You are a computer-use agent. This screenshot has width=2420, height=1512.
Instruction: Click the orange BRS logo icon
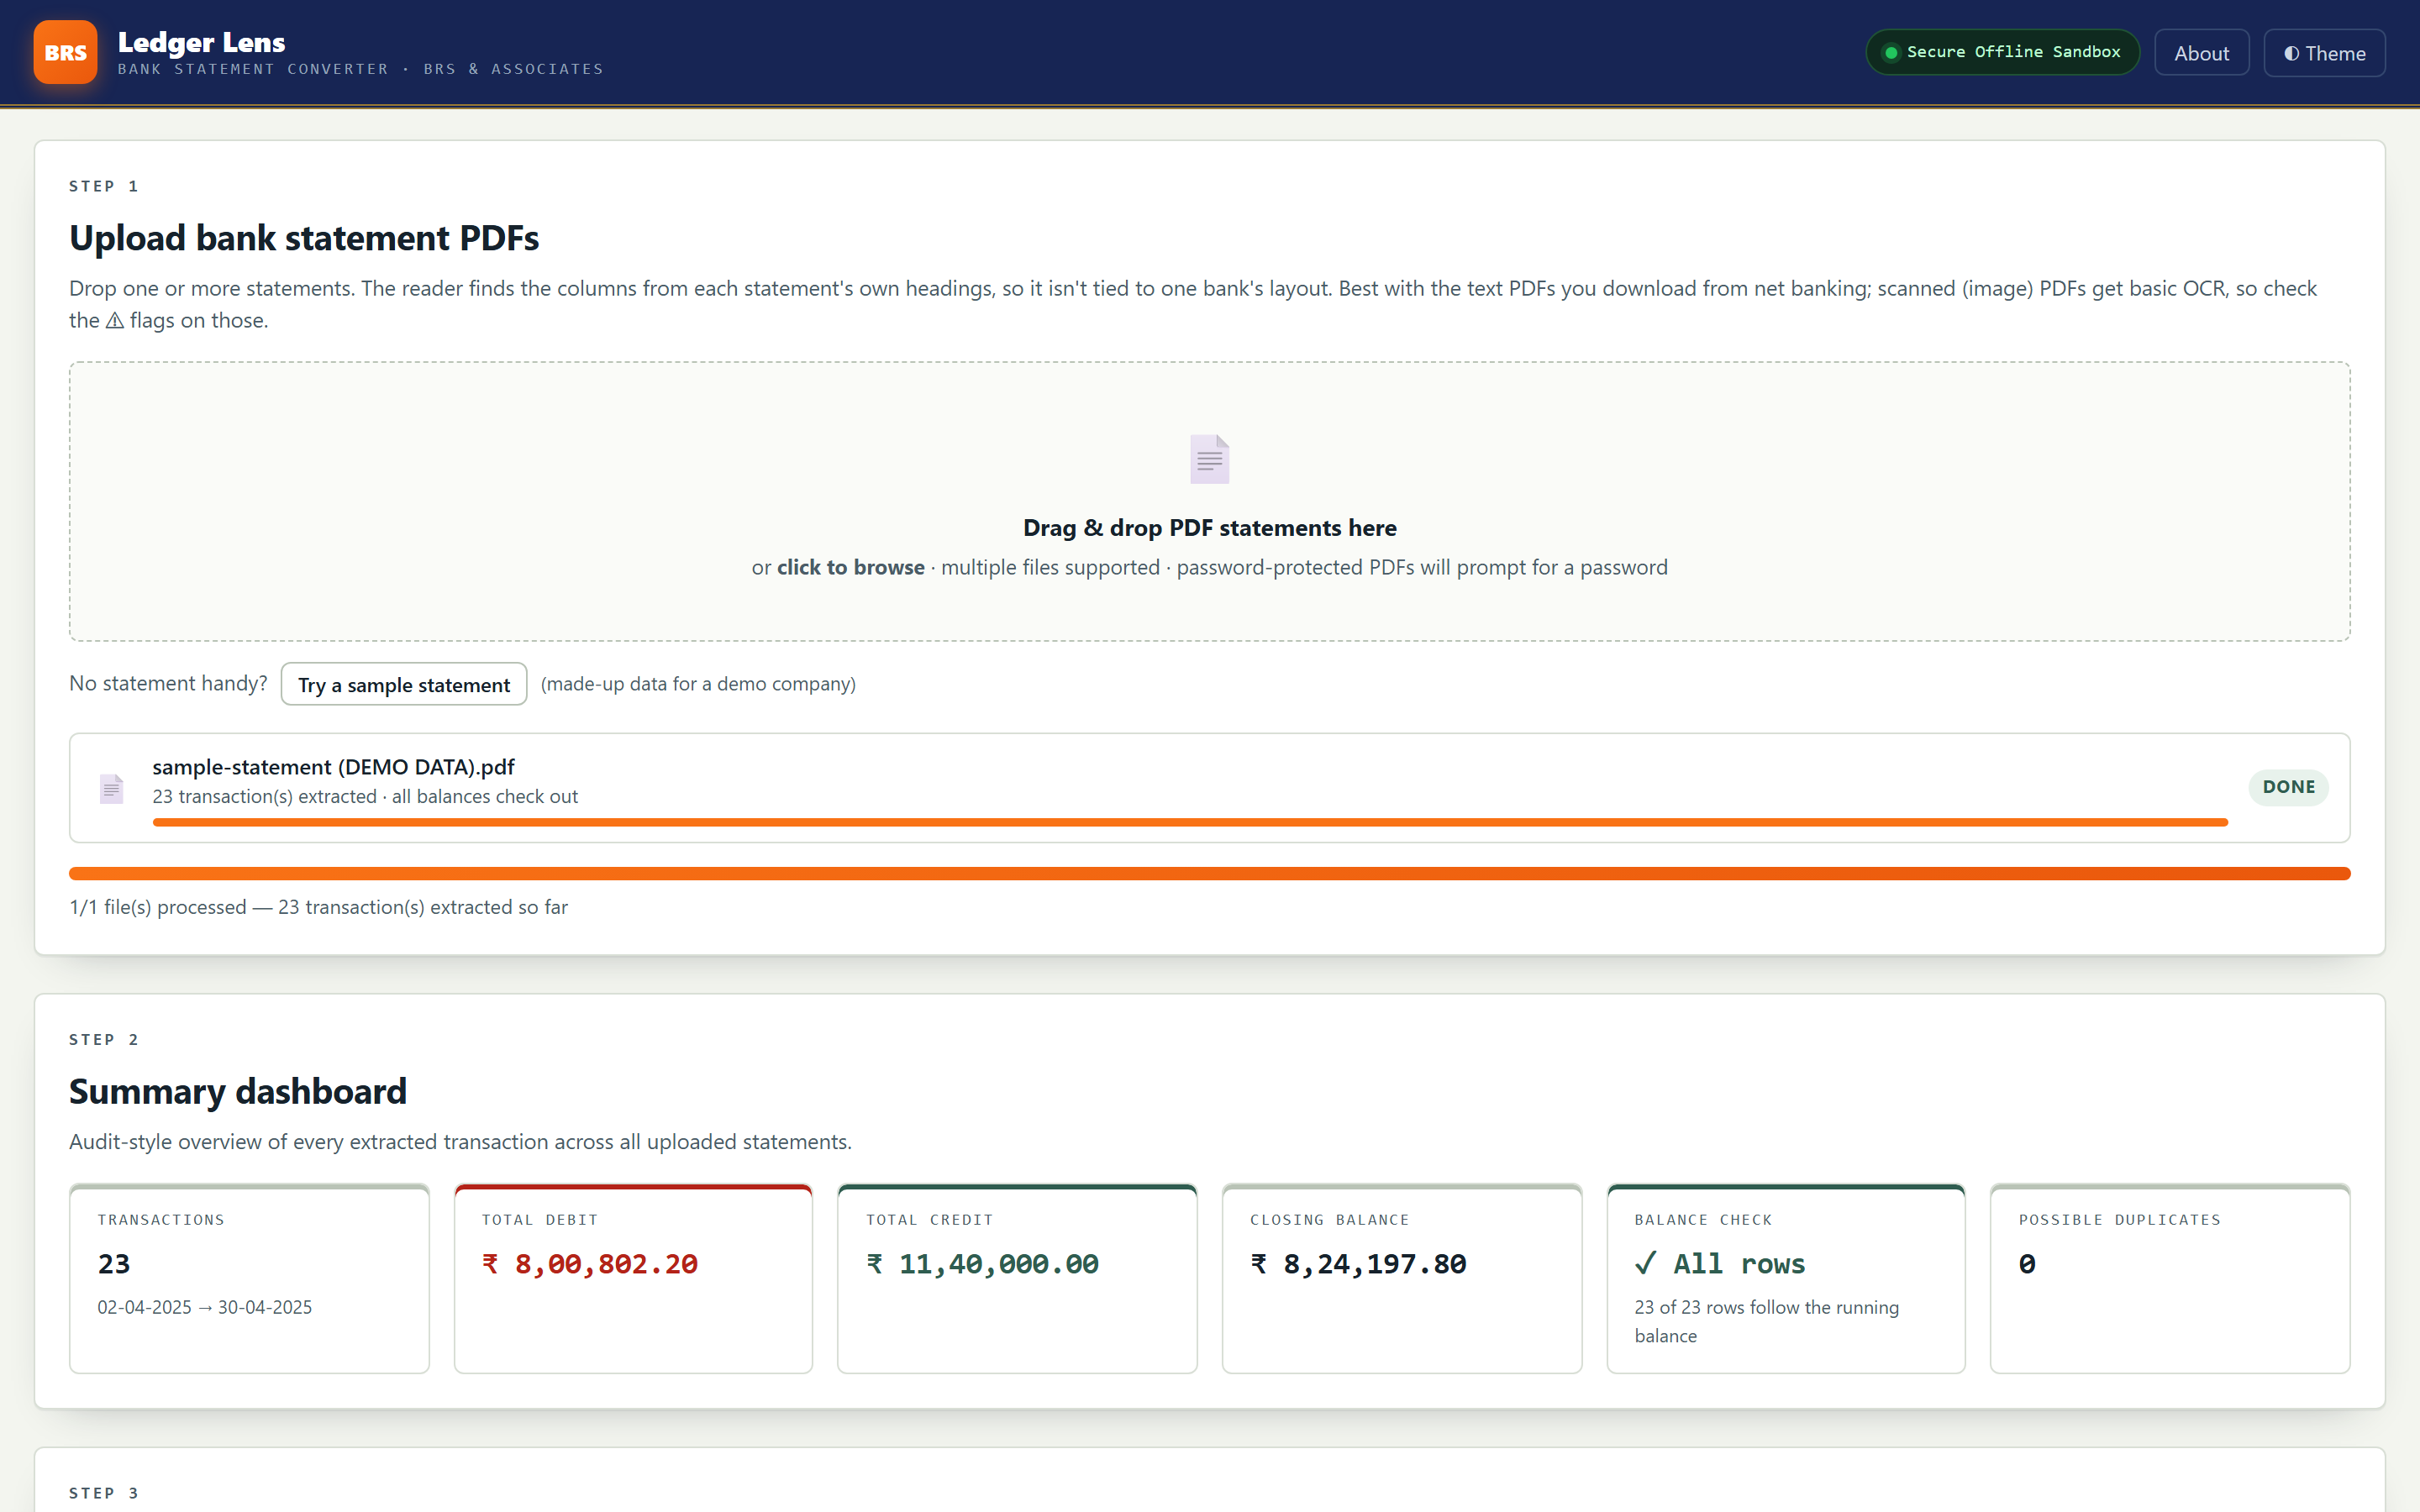click(x=65, y=52)
